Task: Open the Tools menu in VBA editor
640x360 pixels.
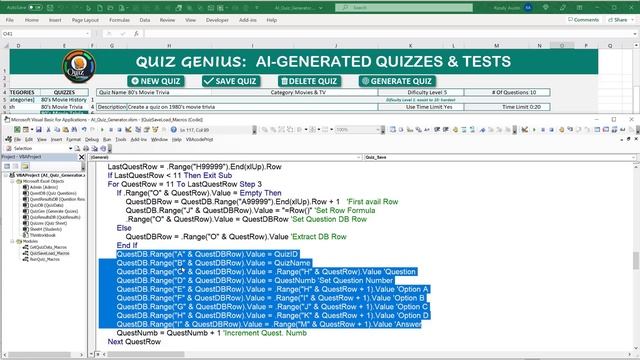Action: pos(121,140)
